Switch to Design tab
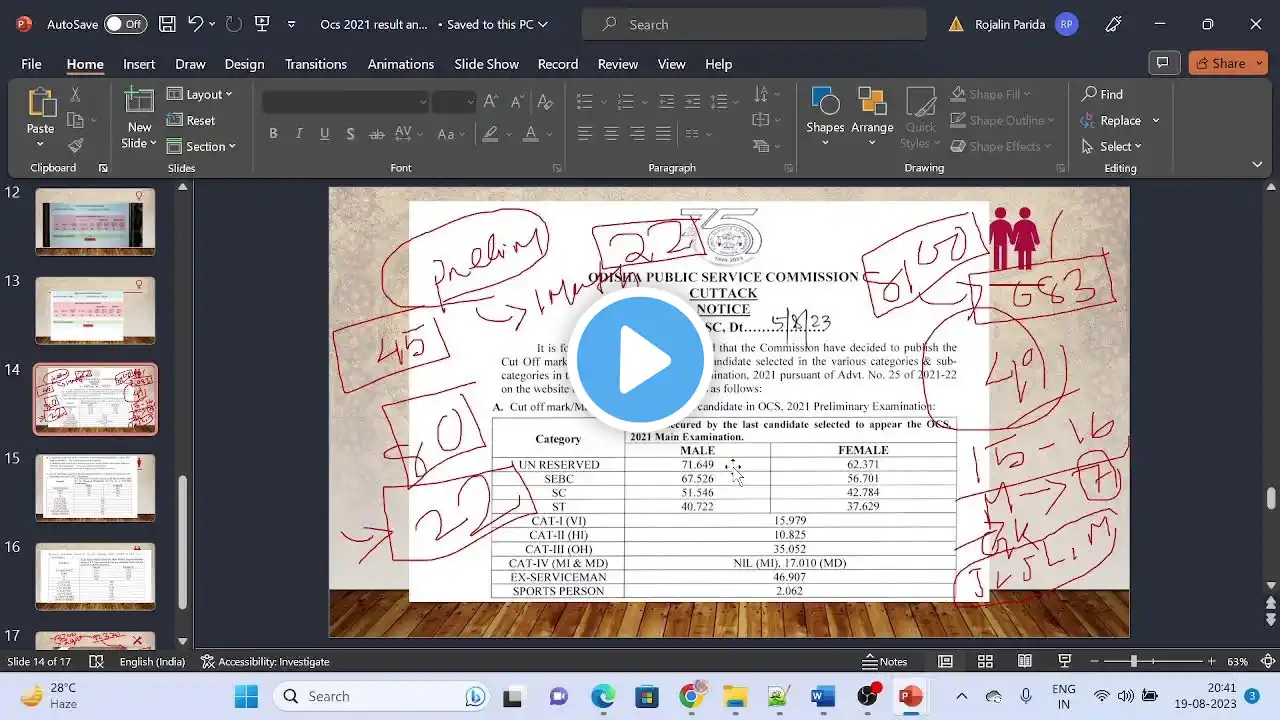Screen dimensions: 1280x720 click(x=244, y=64)
